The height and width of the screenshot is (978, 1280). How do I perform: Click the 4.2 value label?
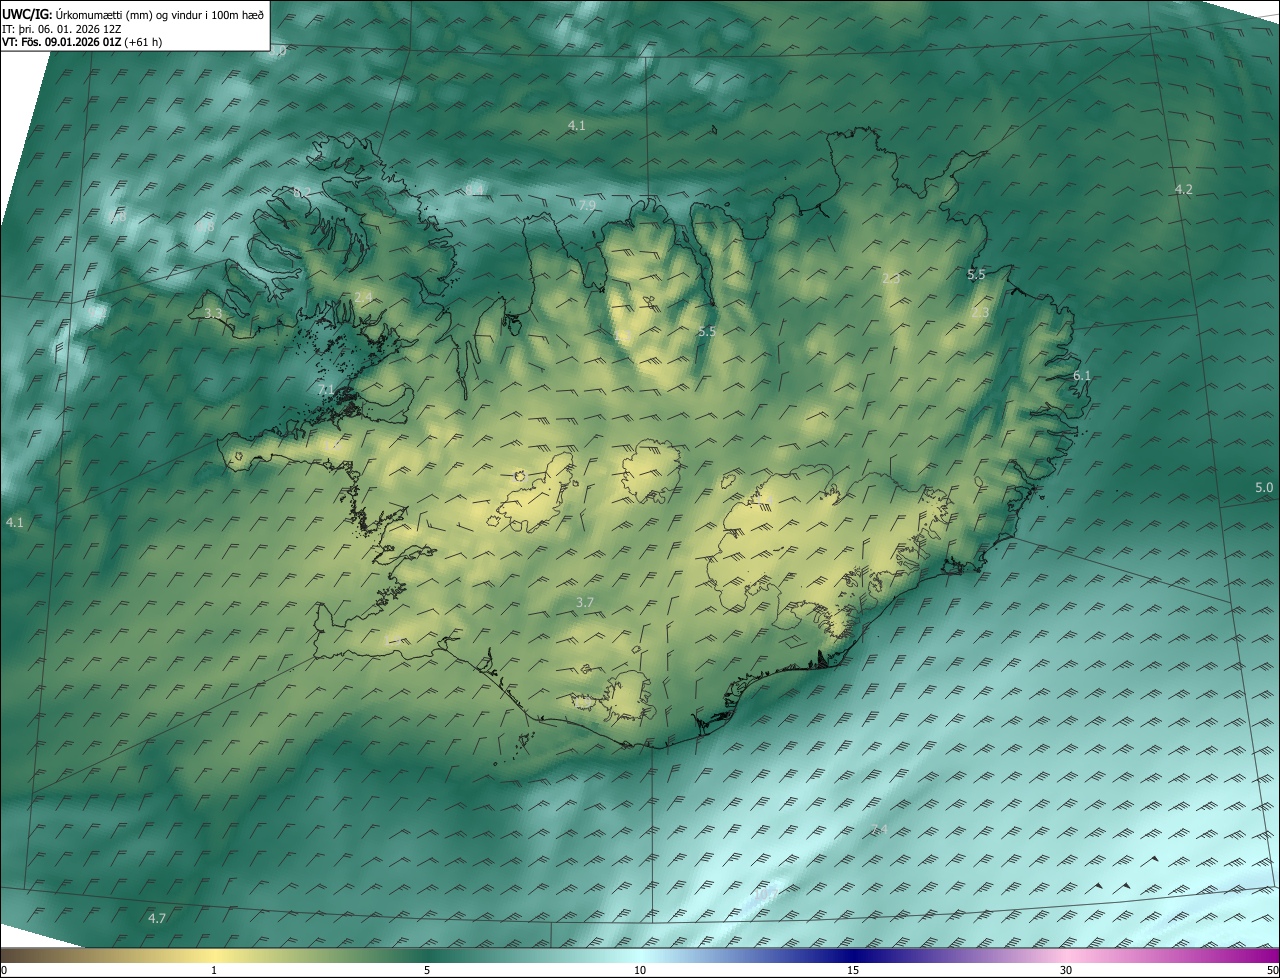pos(1183,189)
